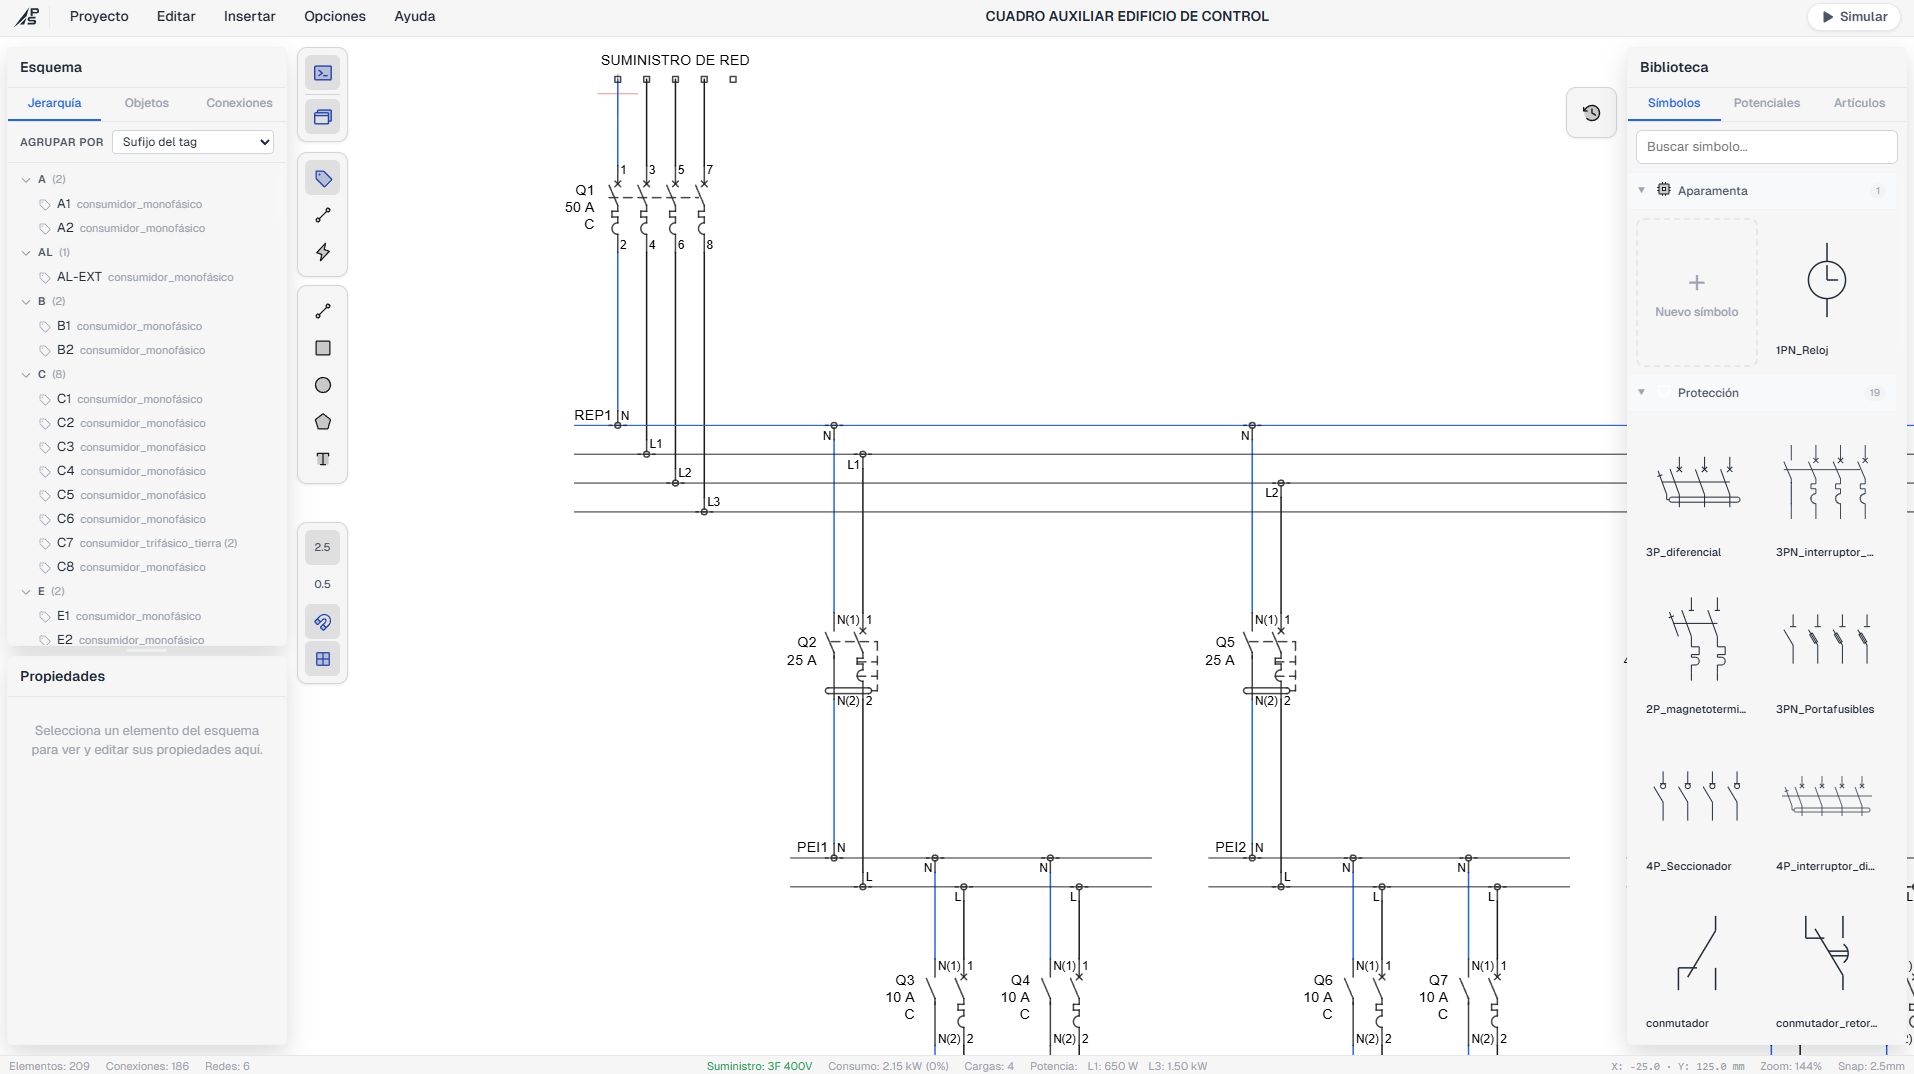Click the app logo icon

pos(28,16)
